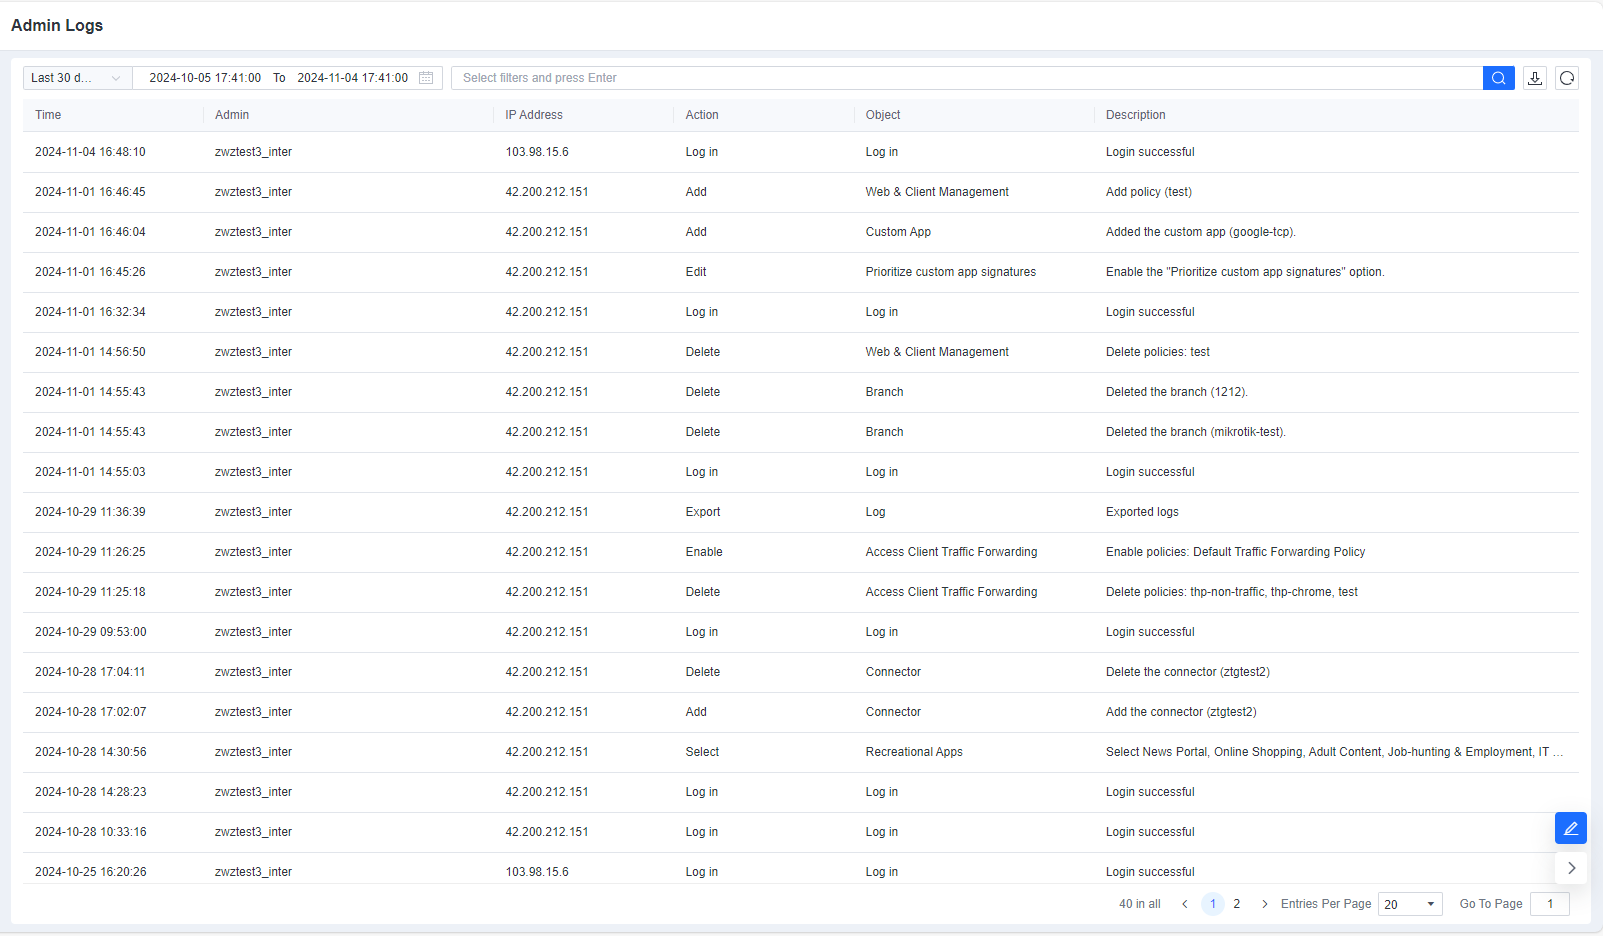Click the filter search input field
Image resolution: width=1603 pixels, height=936 pixels.
coord(967,78)
